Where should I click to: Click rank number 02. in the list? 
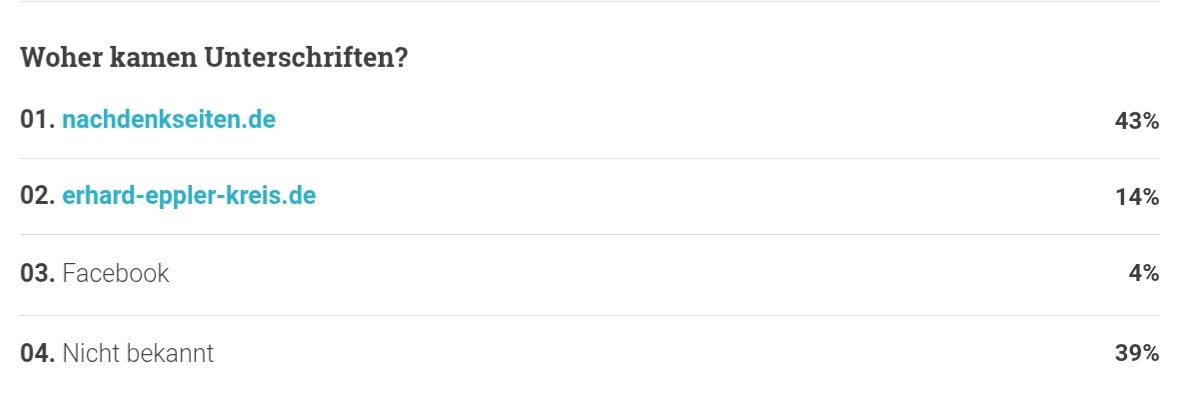pos(37,196)
